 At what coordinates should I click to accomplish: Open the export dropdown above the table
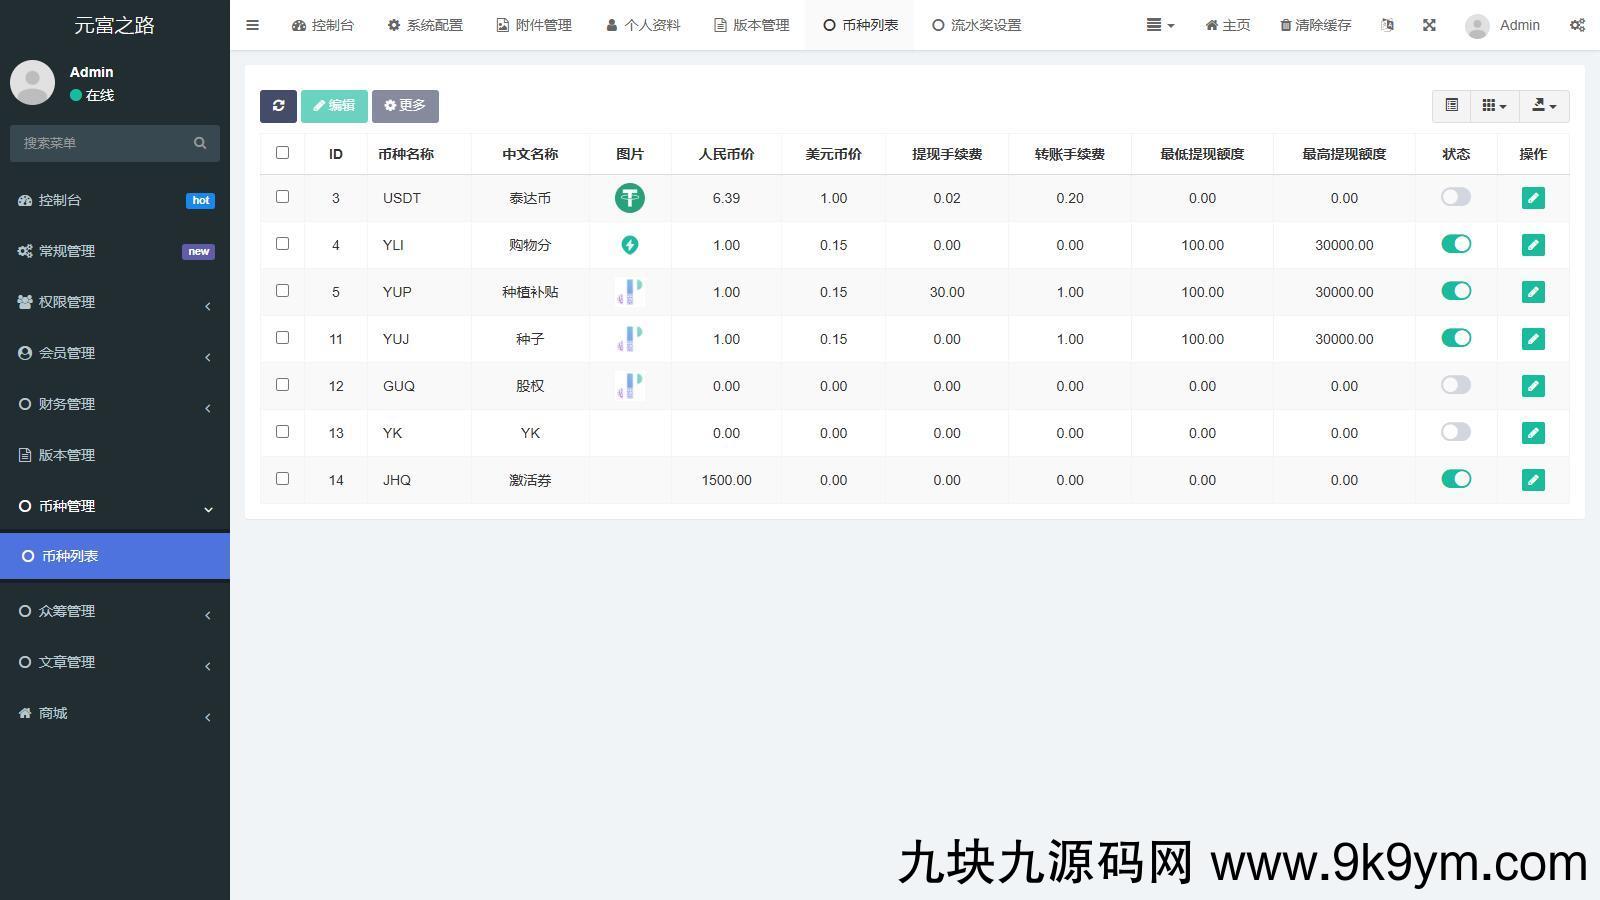pos(1543,105)
